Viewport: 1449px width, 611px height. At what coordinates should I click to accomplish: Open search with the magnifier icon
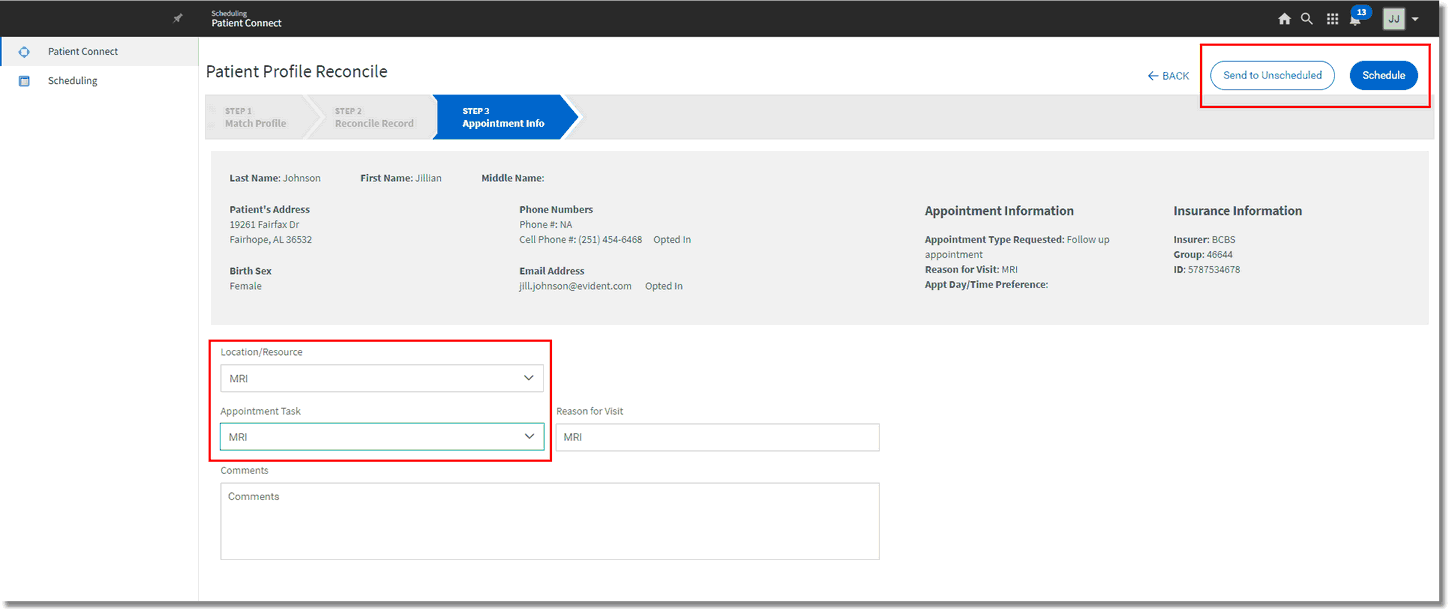click(1307, 18)
